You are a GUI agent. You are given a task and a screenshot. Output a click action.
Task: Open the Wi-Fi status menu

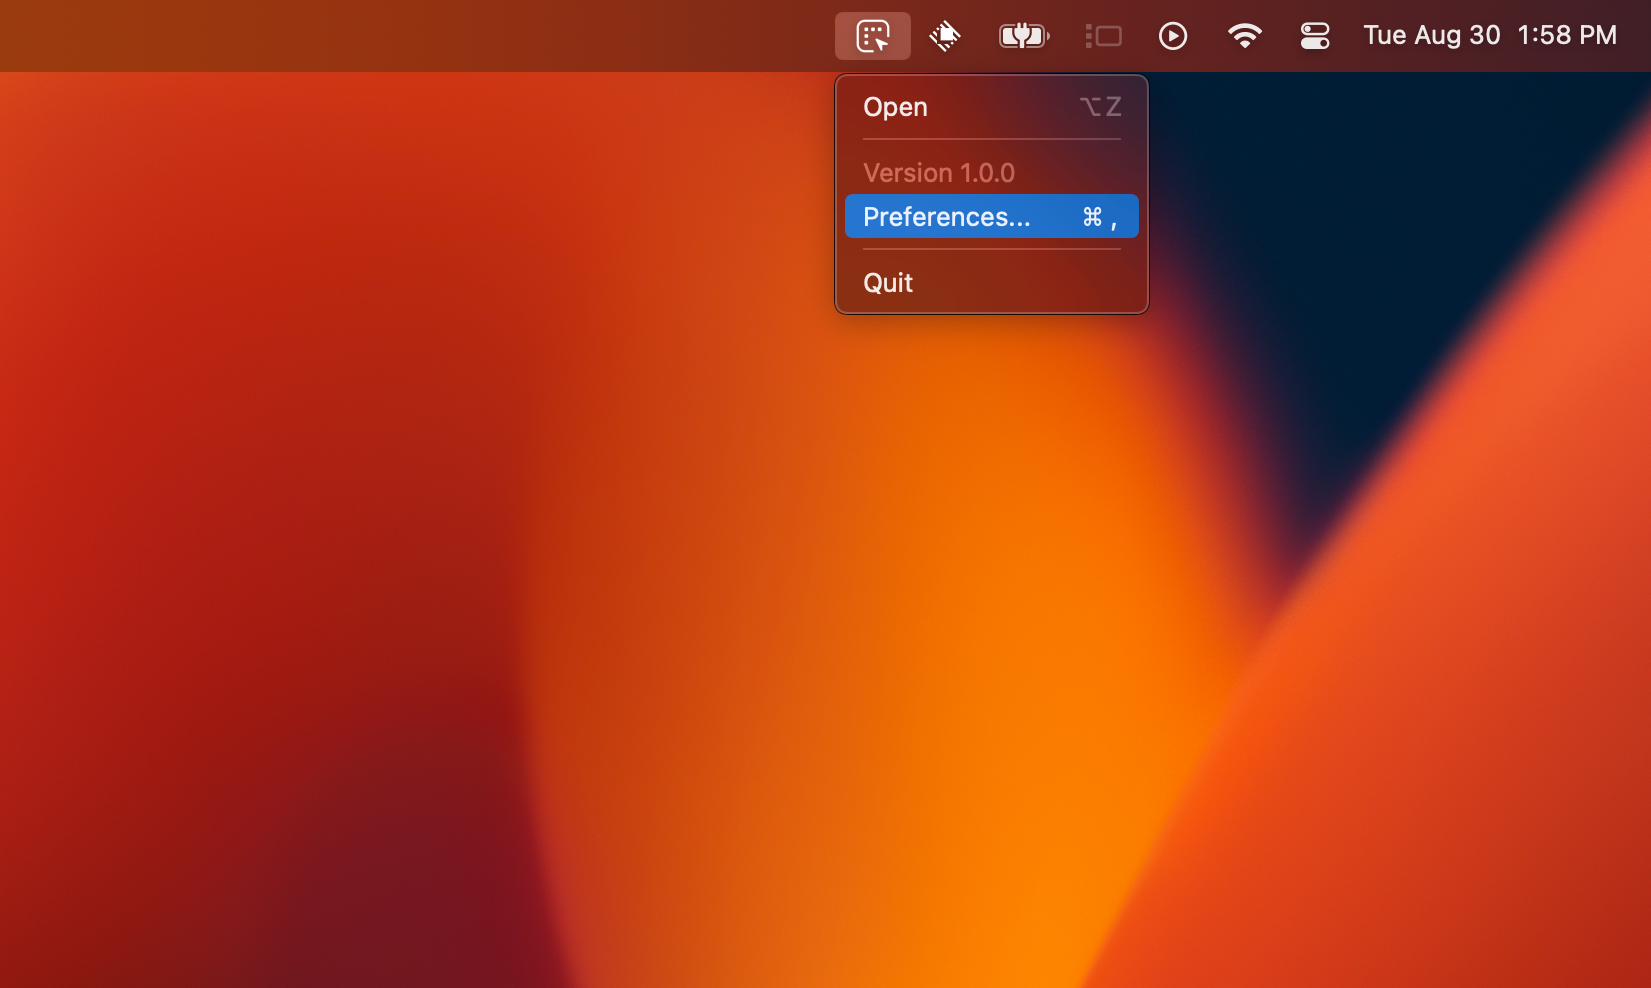click(1244, 36)
